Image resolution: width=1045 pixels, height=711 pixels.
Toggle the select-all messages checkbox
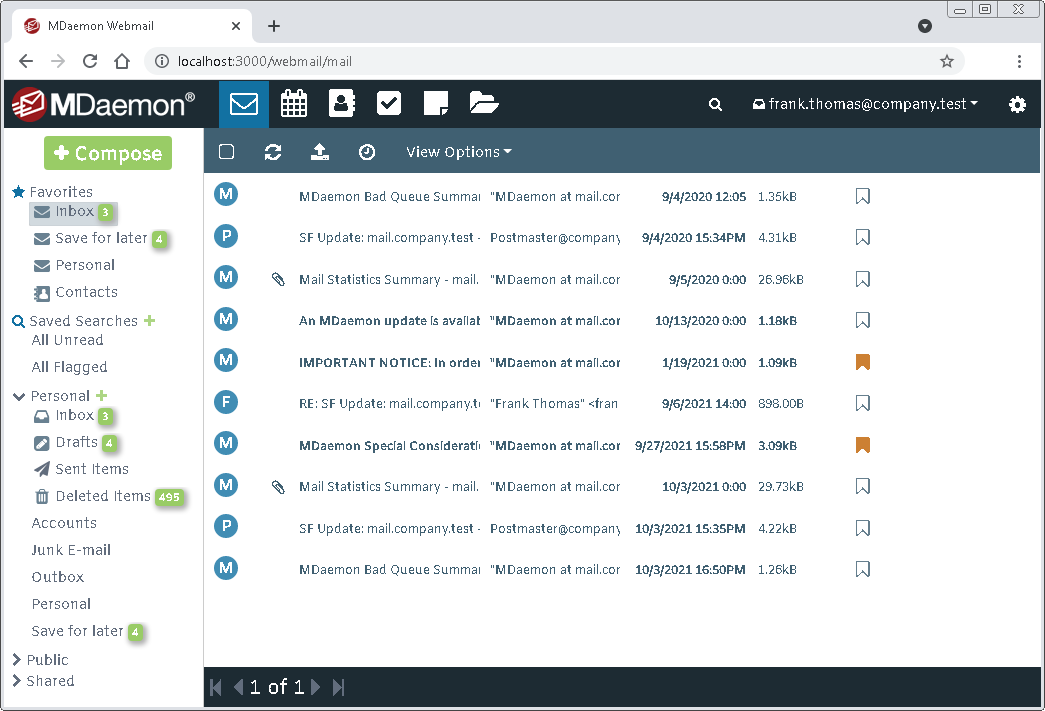[226, 152]
